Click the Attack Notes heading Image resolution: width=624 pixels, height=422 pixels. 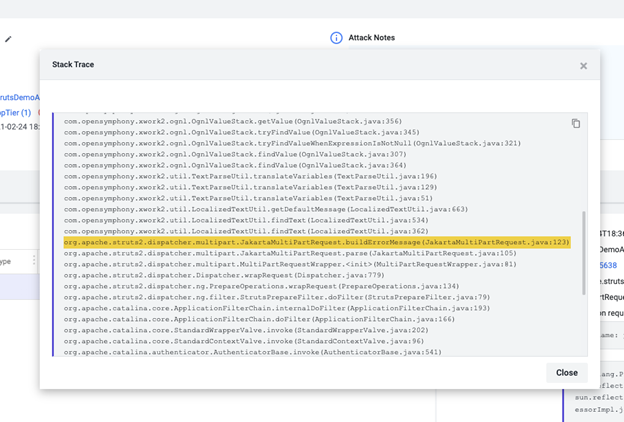point(374,38)
